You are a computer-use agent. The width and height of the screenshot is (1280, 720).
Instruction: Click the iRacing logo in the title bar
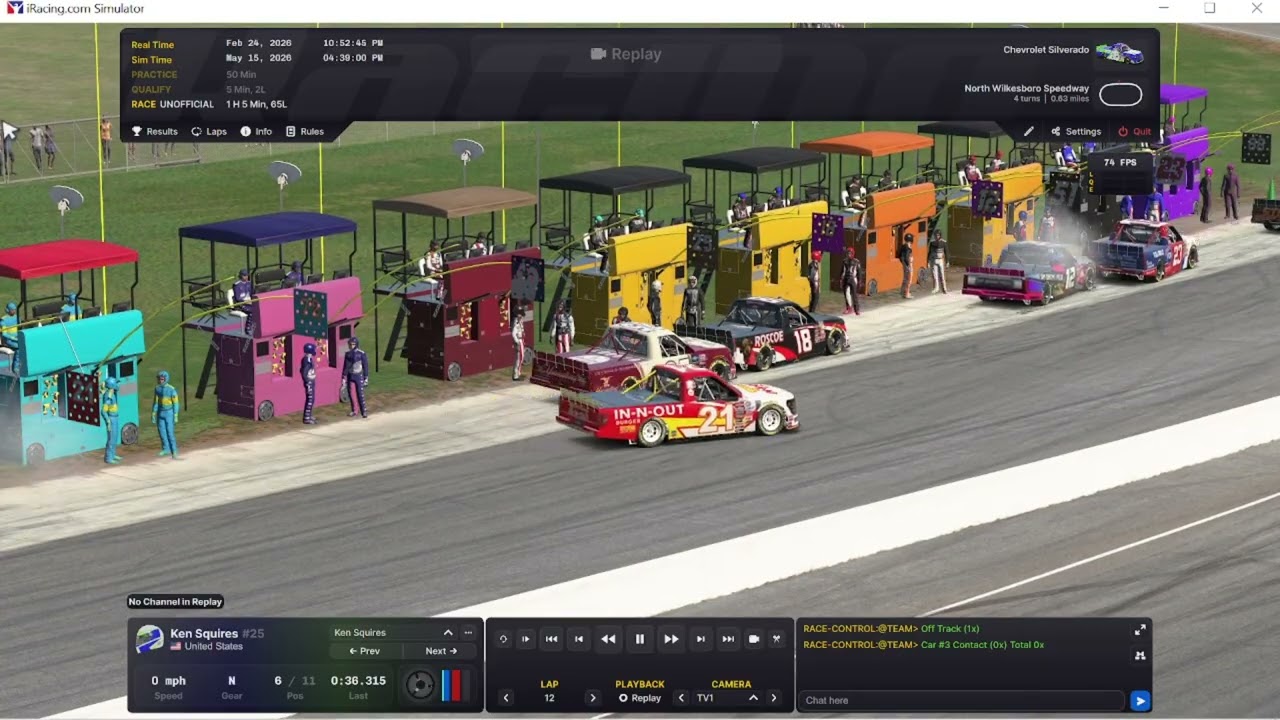pos(14,8)
